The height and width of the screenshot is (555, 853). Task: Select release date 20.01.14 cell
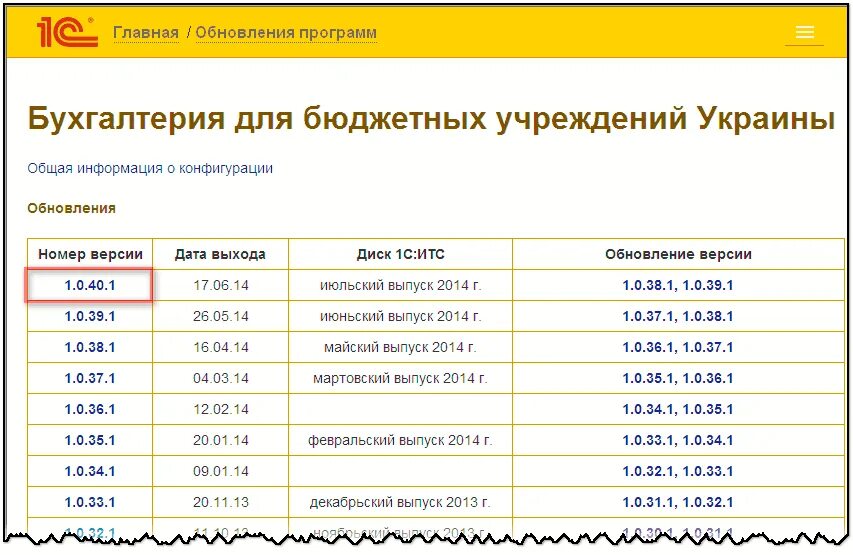coord(220,440)
